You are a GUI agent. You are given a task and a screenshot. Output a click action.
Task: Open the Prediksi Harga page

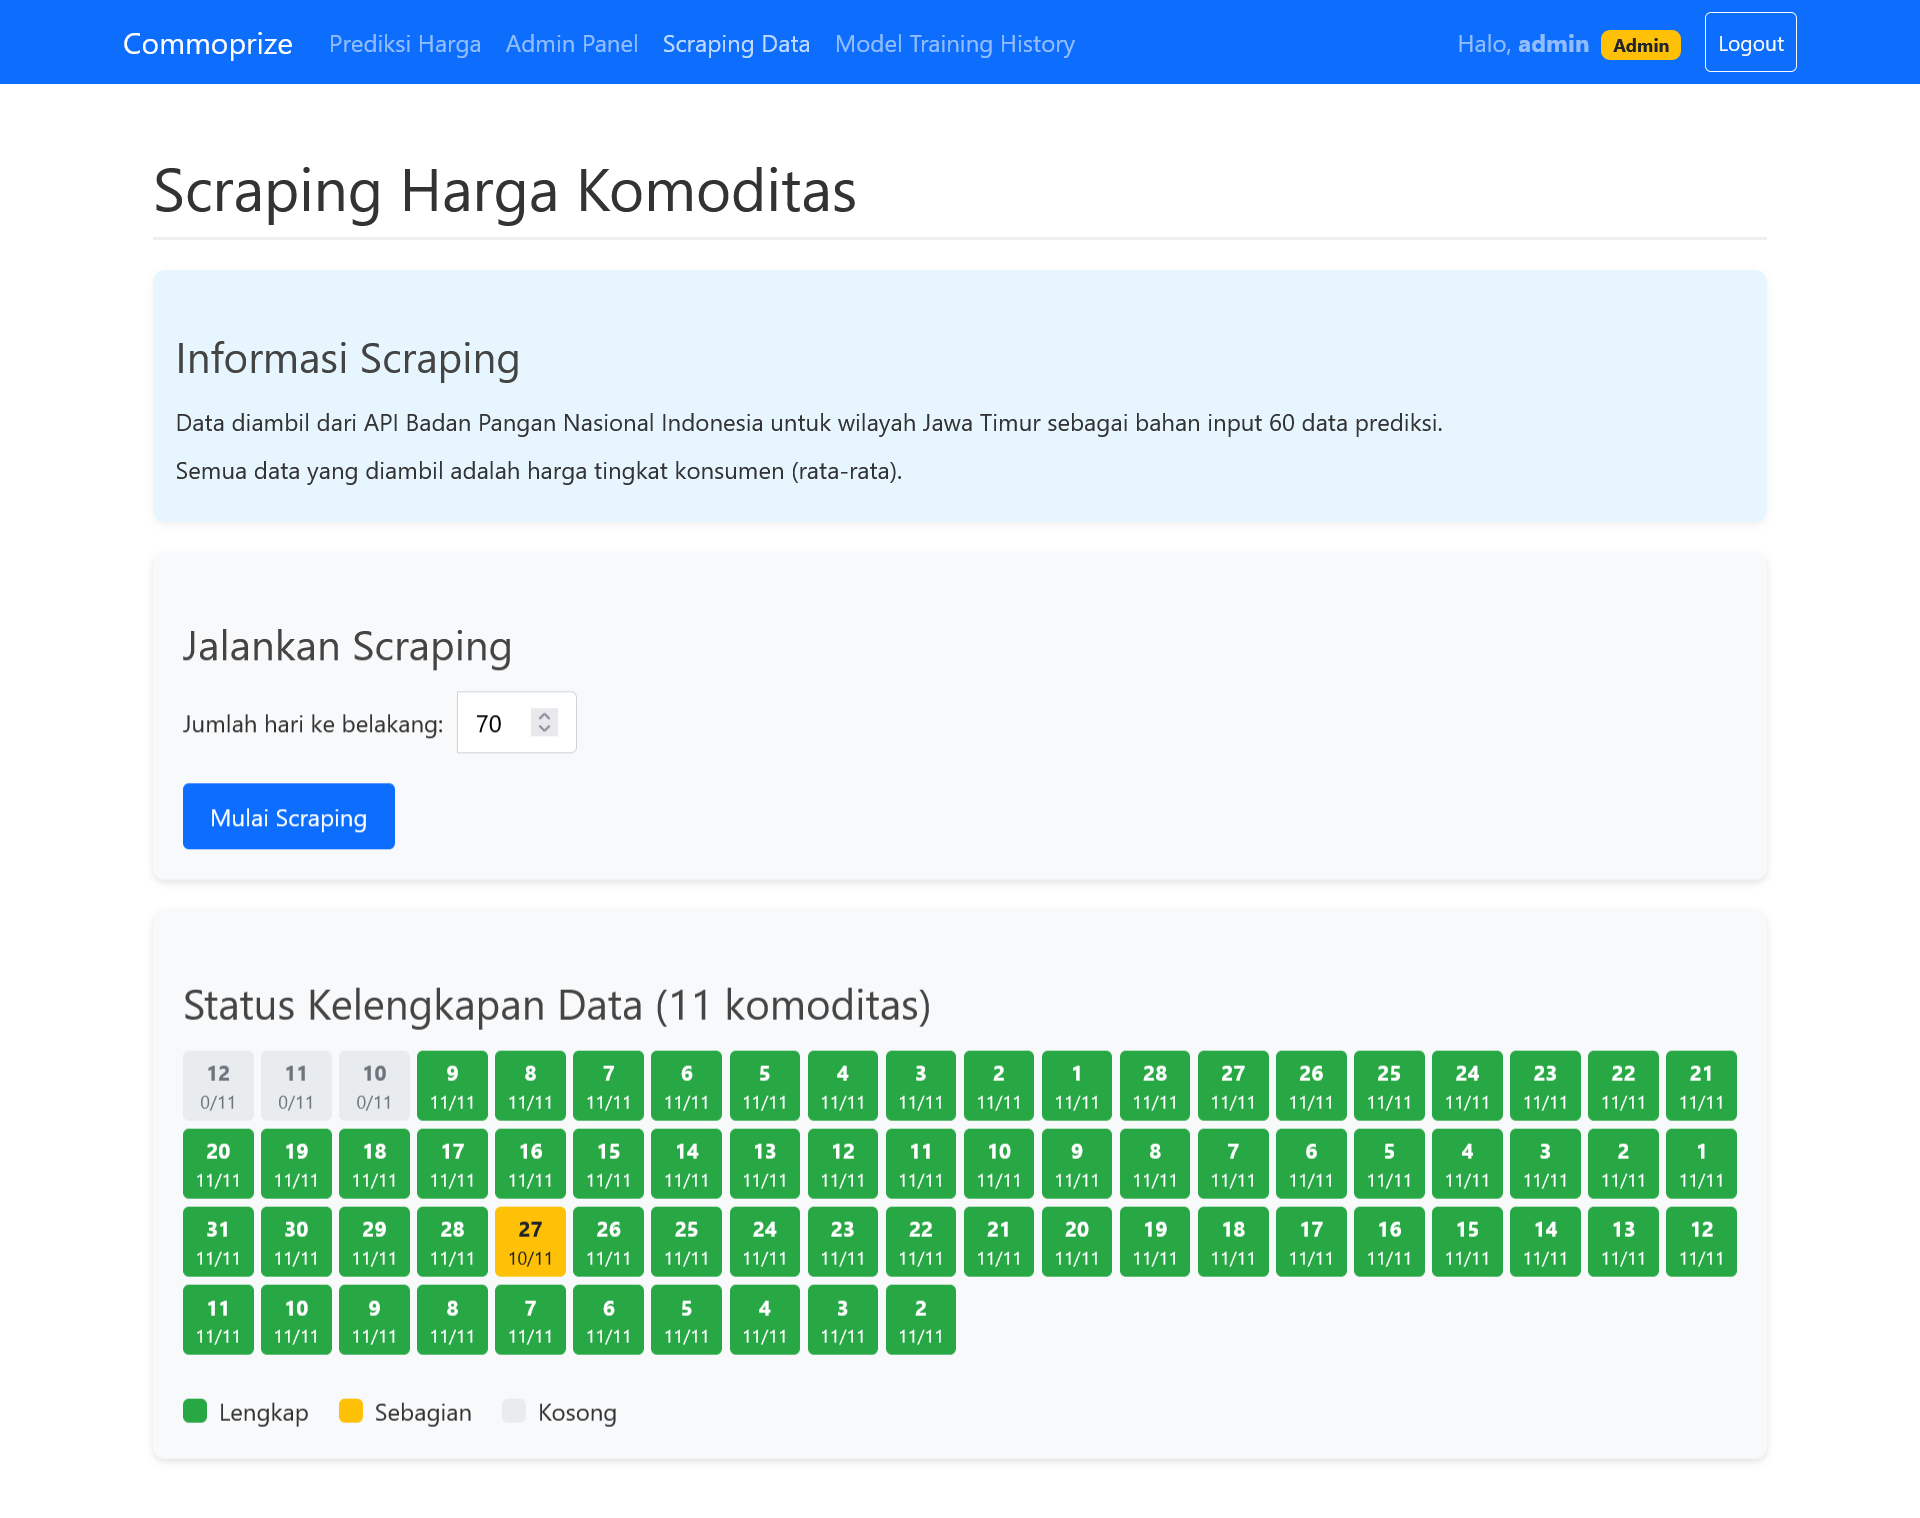coord(405,44)
